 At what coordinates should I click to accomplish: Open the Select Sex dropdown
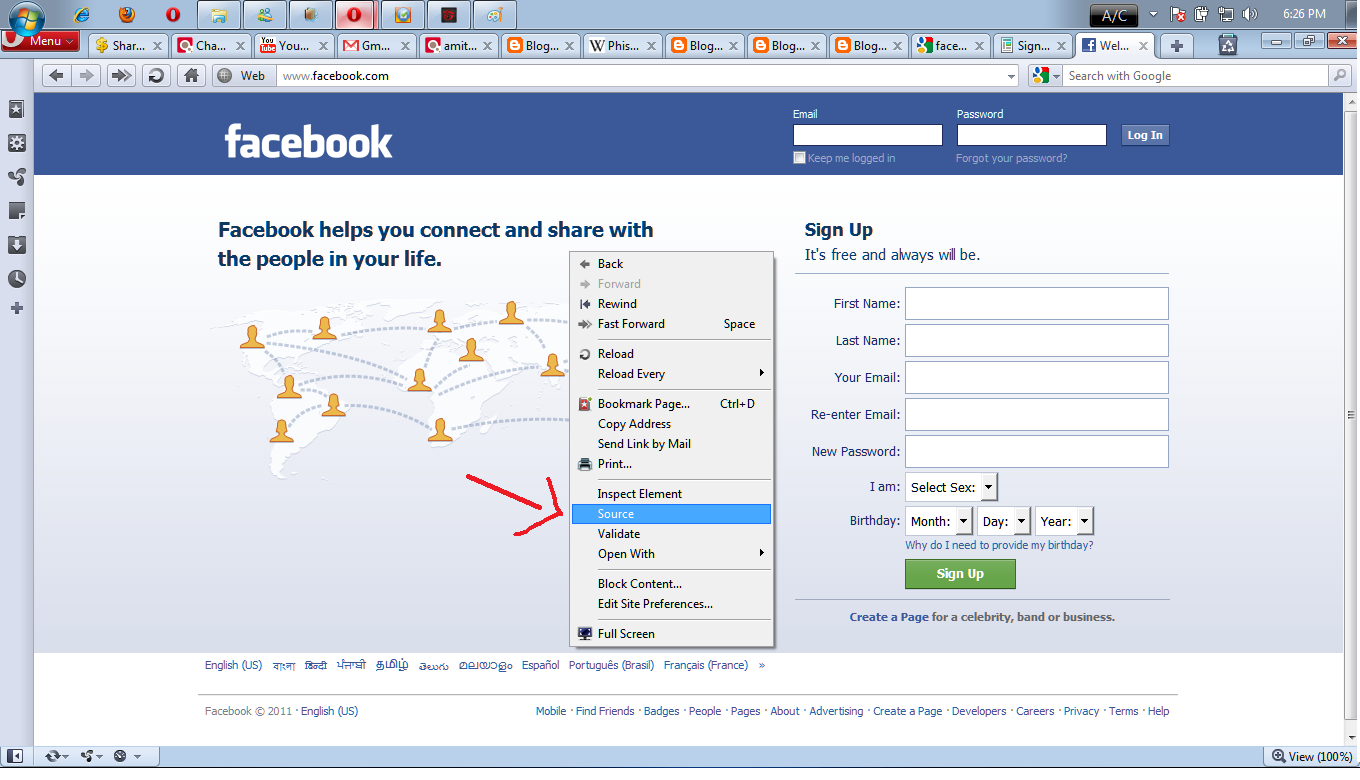tap(951, 487)
